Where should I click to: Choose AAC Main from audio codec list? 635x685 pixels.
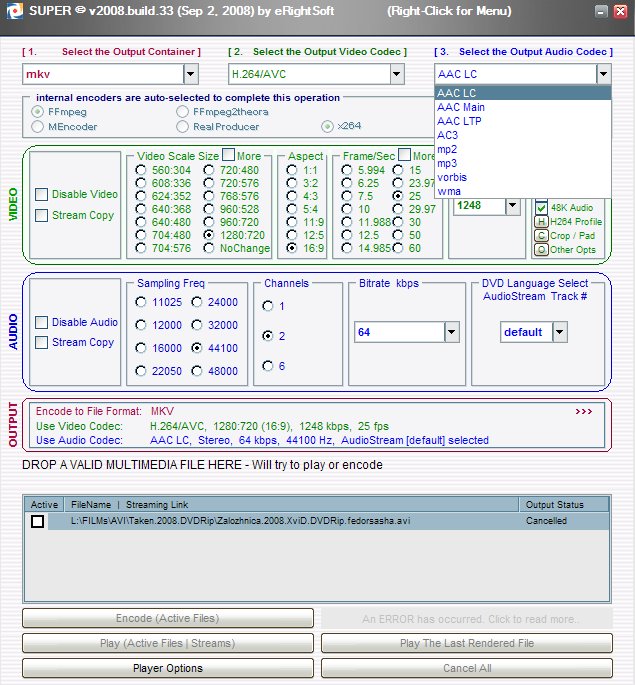(523, 107)
